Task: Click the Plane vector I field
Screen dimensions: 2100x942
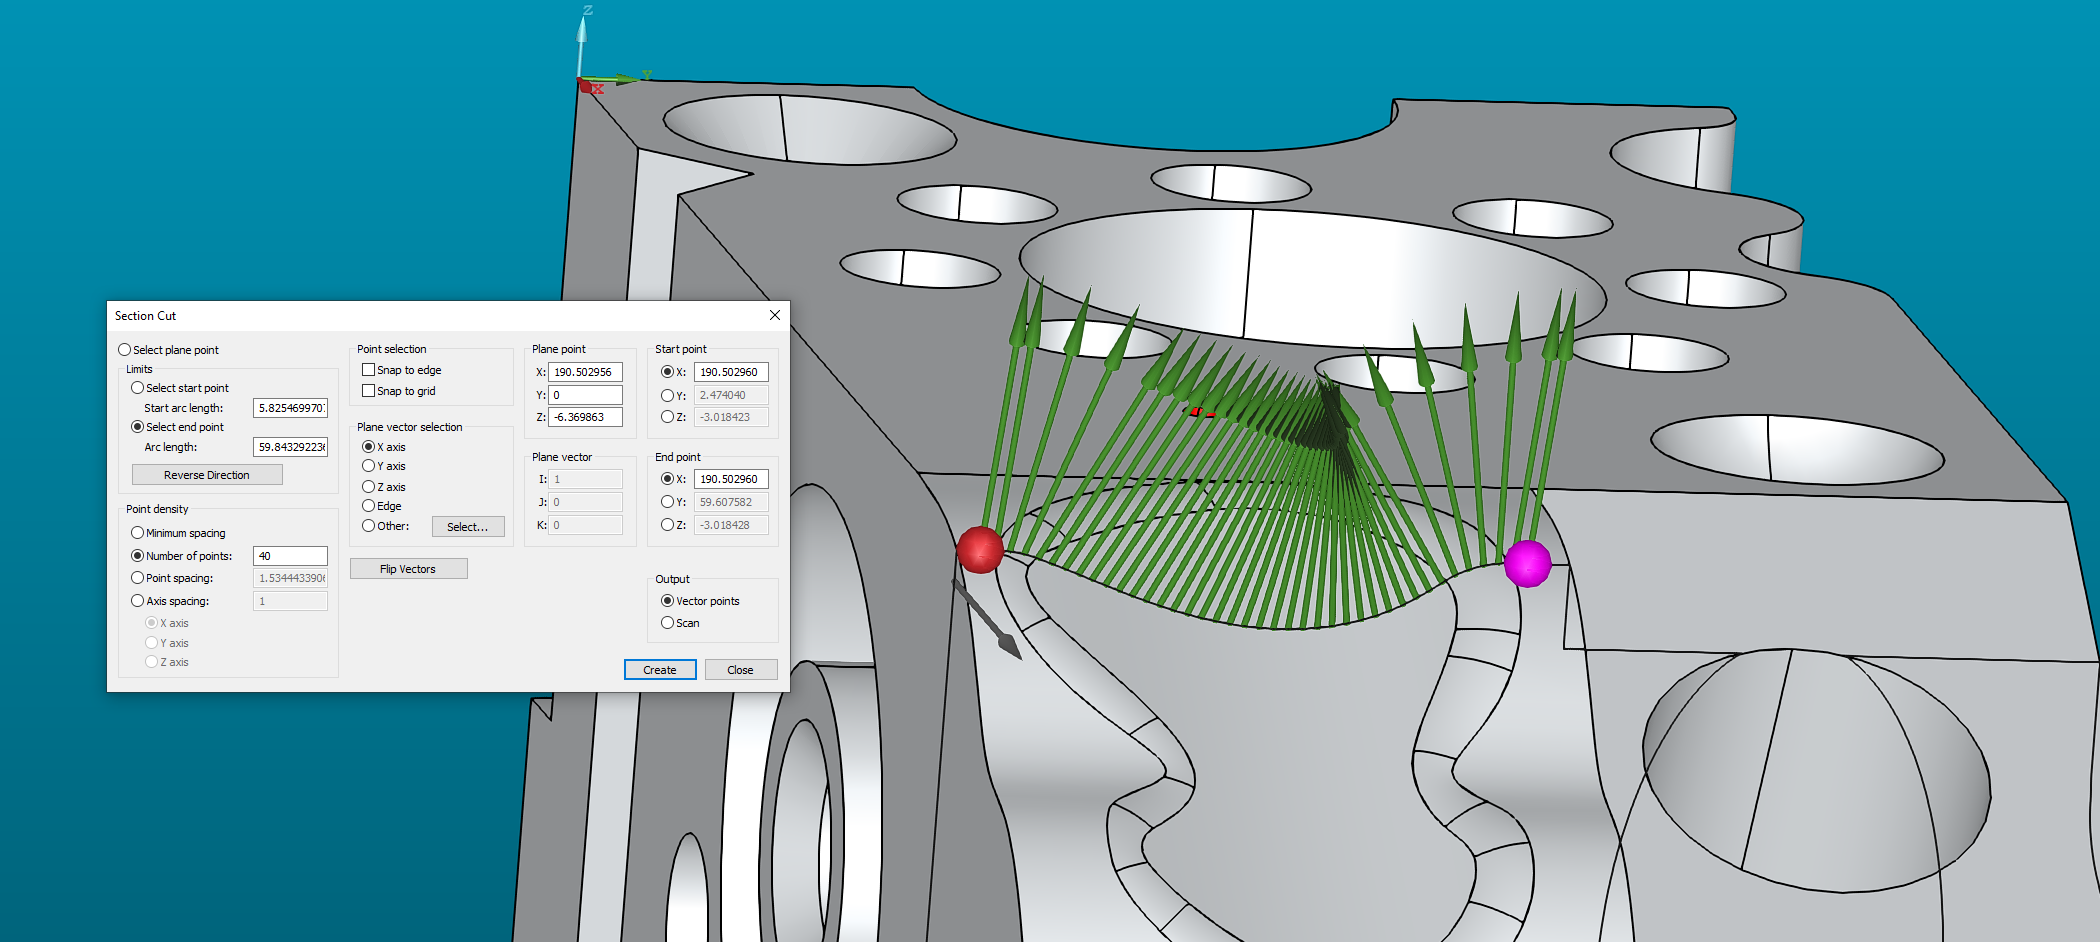Action: click(x=585, y=479)
